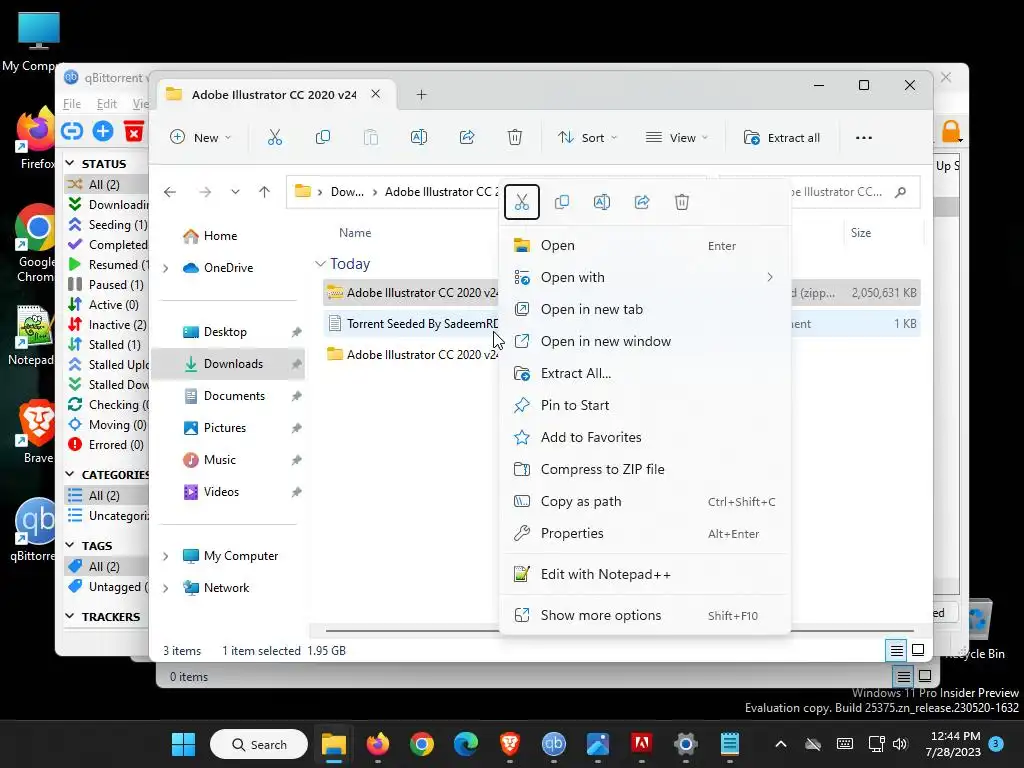Click the orange lock icon in qBittorrent
The height and width of the screenshot is (768, 1024).
tap(951, 131)
